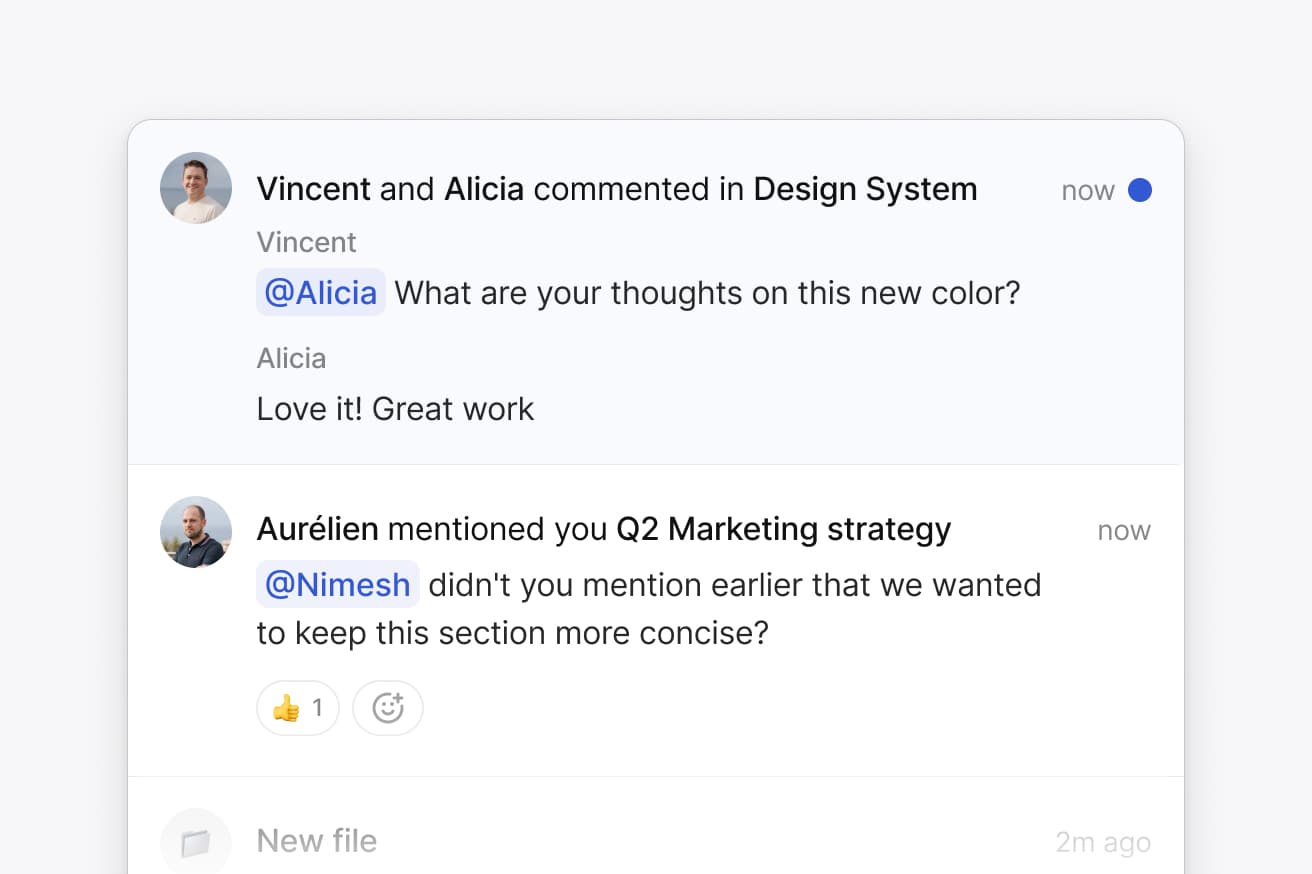1312x874 pixels.
Task: Click the New file folder icon
Action: pyautogui.click(x=196, y=841)
